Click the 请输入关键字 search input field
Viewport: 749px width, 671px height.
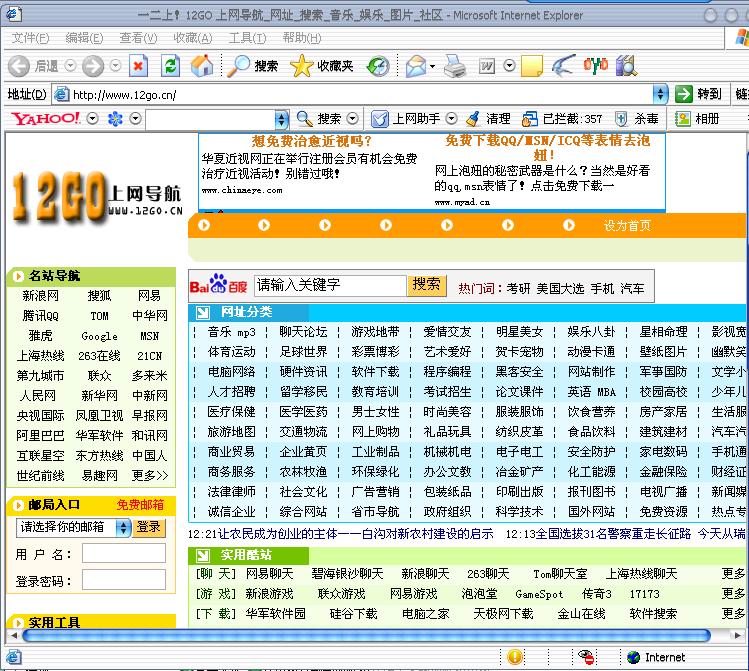330,285
